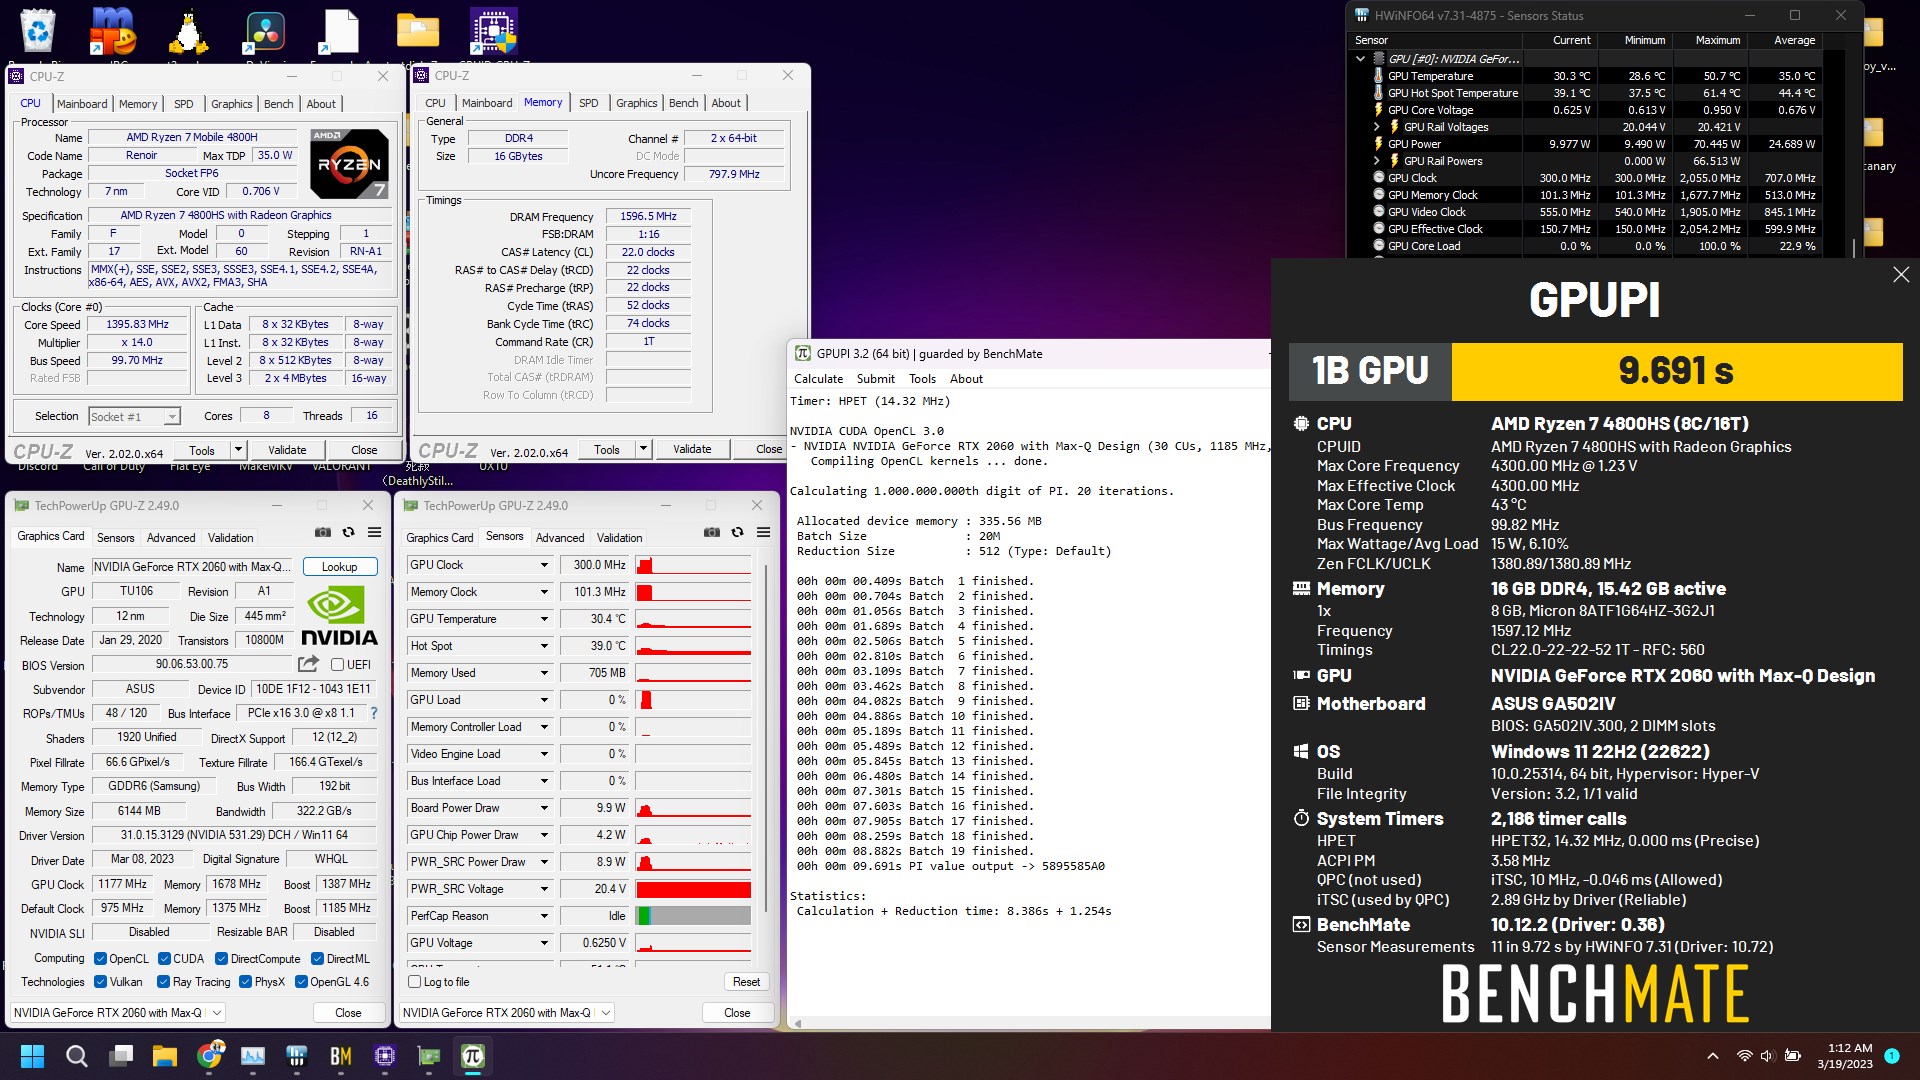This screenshot has width=1920, height=1080.
Task: Toggle the CUDA checkbox
Action: (164, 959)
